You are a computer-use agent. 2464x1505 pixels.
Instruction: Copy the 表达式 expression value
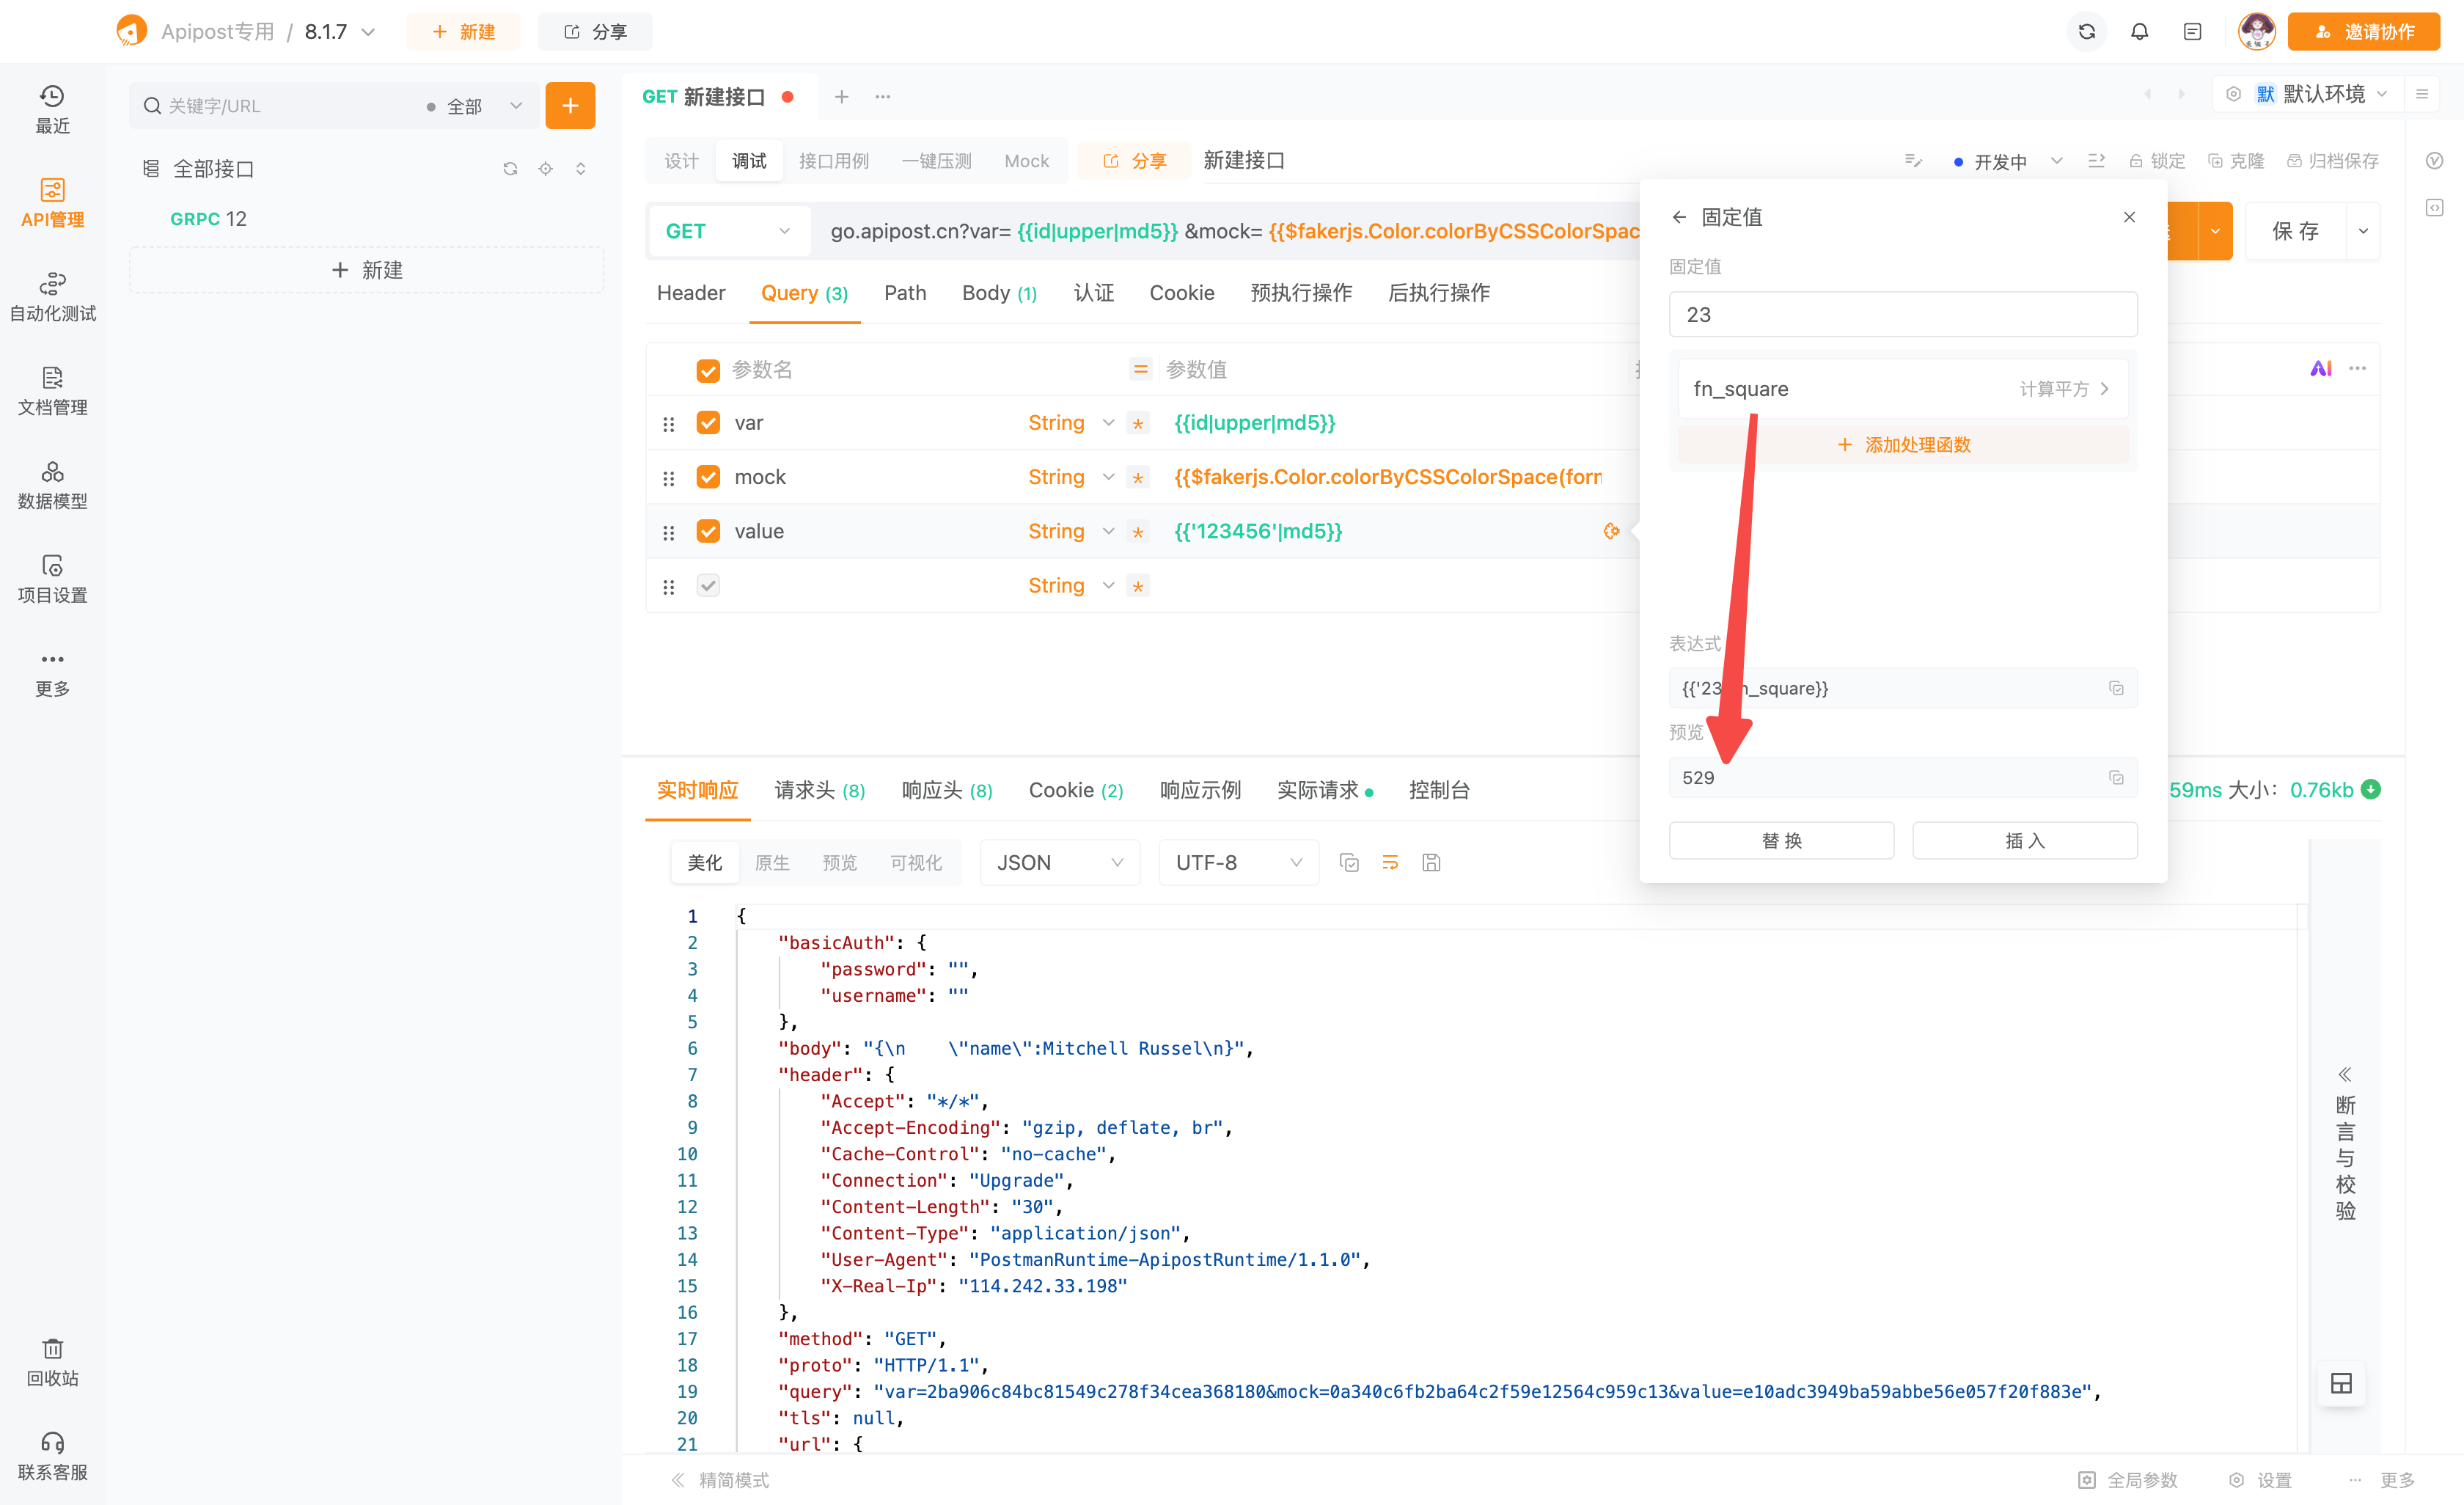(2116, 688)
